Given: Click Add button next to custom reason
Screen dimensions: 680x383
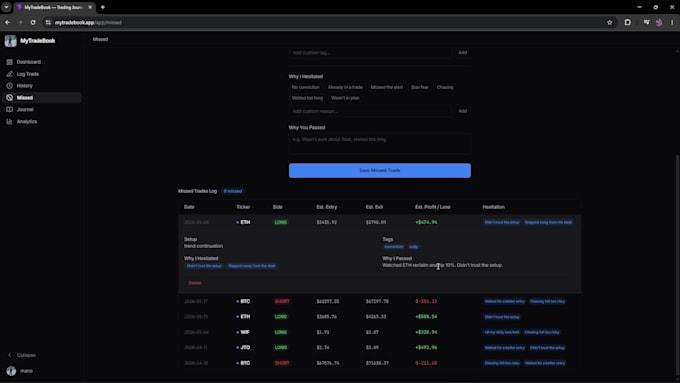Looking at the screenshot, I should pos(463,111).
